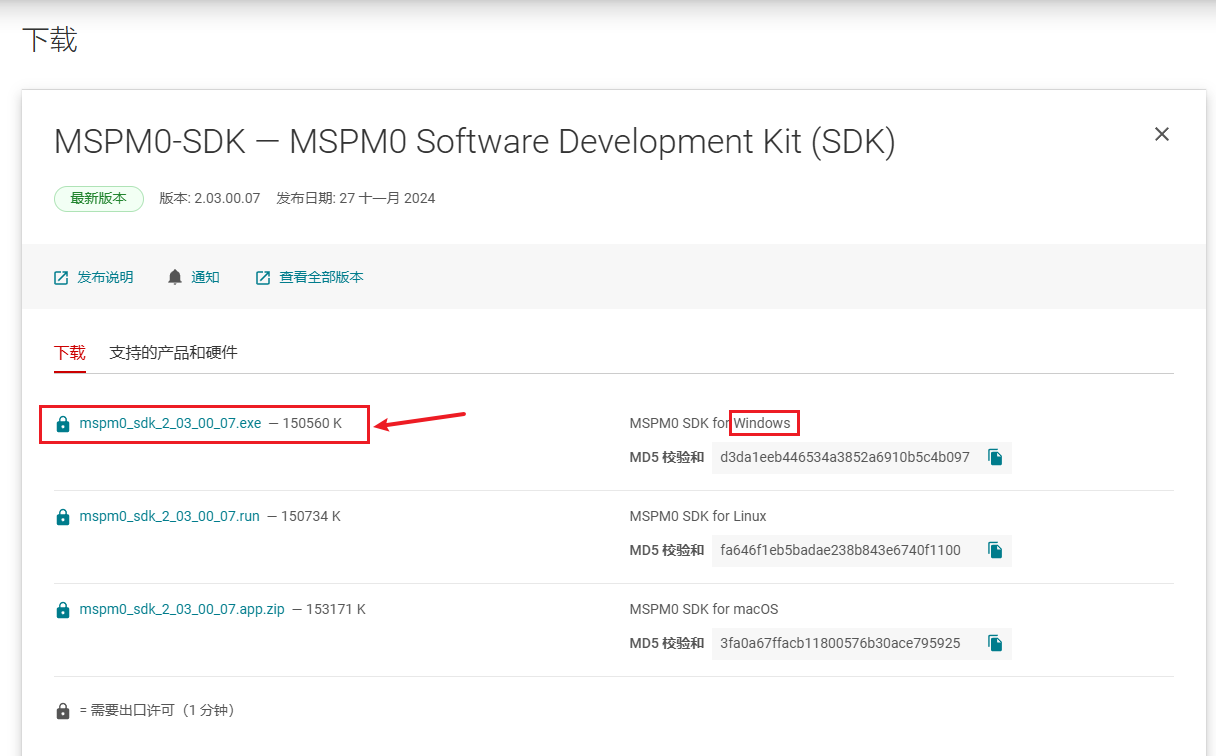Close the MSPM0-SDK download panel
This screenshot has height=756, width=1216.
pyautogui.click(x=1161, y=134)
